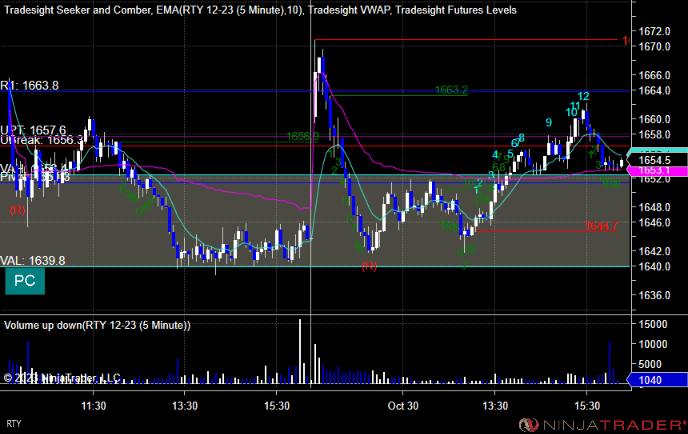Viewport: 688px width, 434px height.
Task: Click the R1: 1663.8 level label
Action: [29, 86]
